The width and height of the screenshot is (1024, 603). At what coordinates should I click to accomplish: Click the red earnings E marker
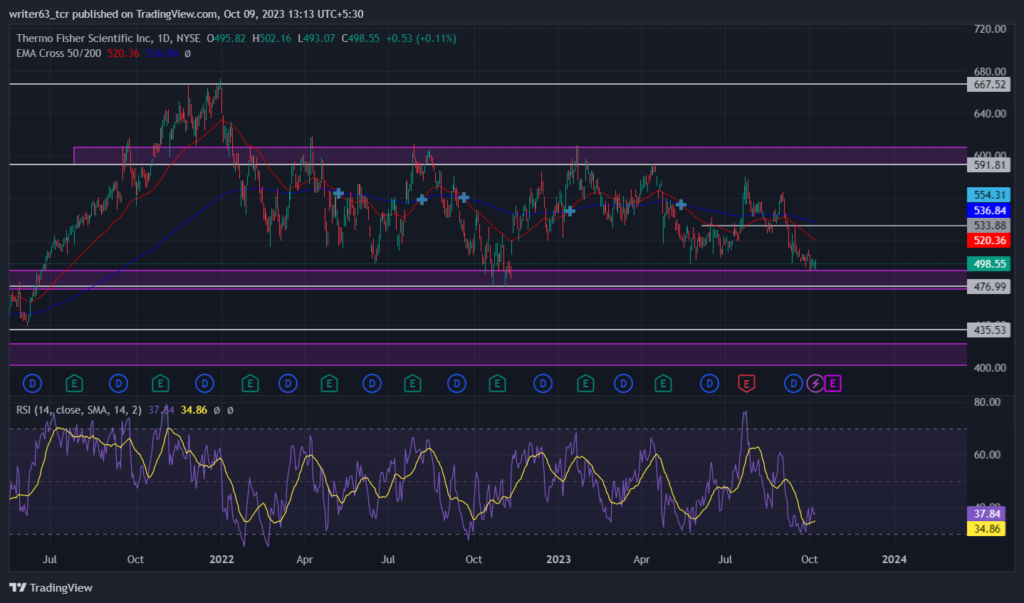coord(746,383)
